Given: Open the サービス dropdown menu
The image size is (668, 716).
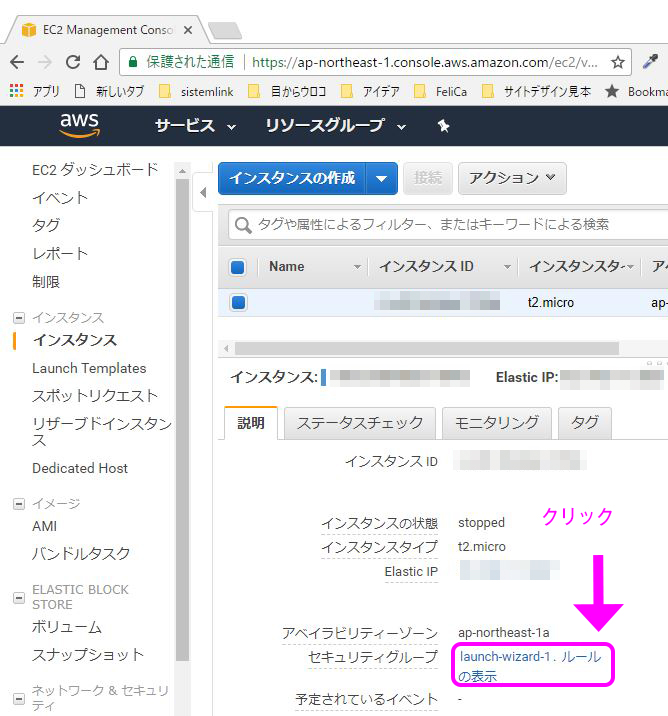Looking at the screenshot, I should coord(195,126).
